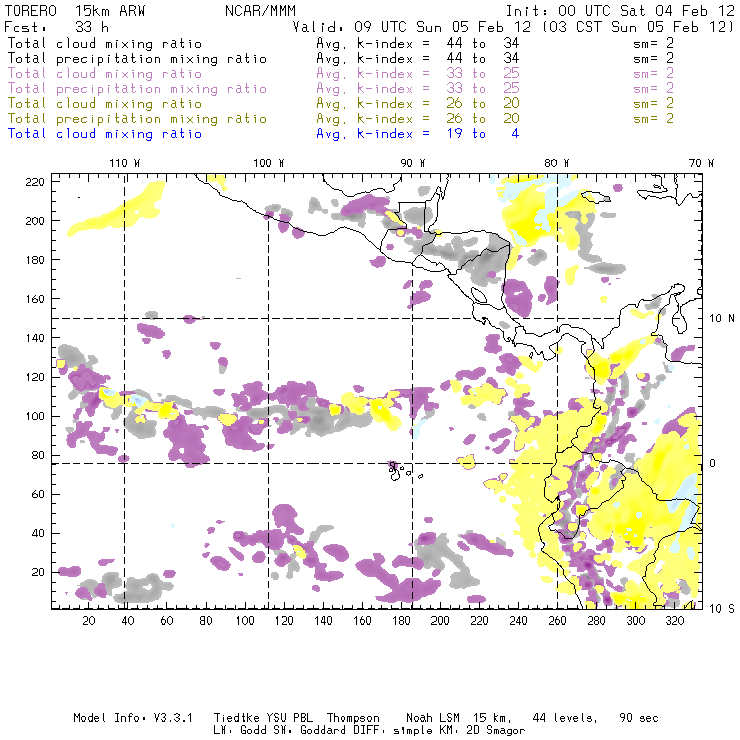Click the '10 S' latitude label
Viewport: 740px width, 740px height.
pyautogui.click(x=722, y=609)
